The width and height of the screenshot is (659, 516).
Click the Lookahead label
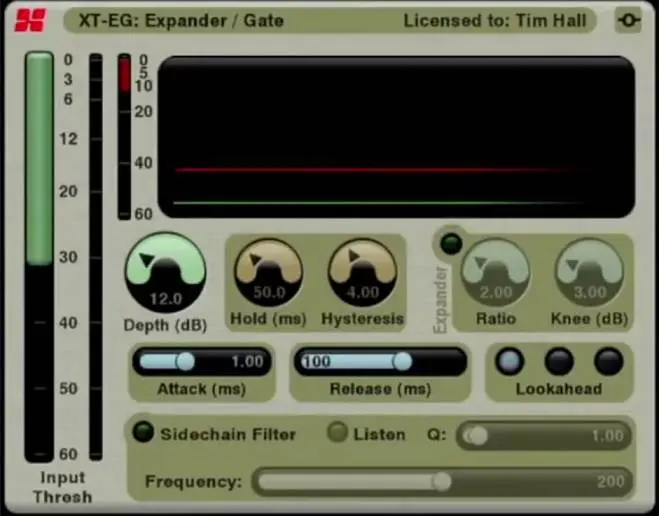559,389
